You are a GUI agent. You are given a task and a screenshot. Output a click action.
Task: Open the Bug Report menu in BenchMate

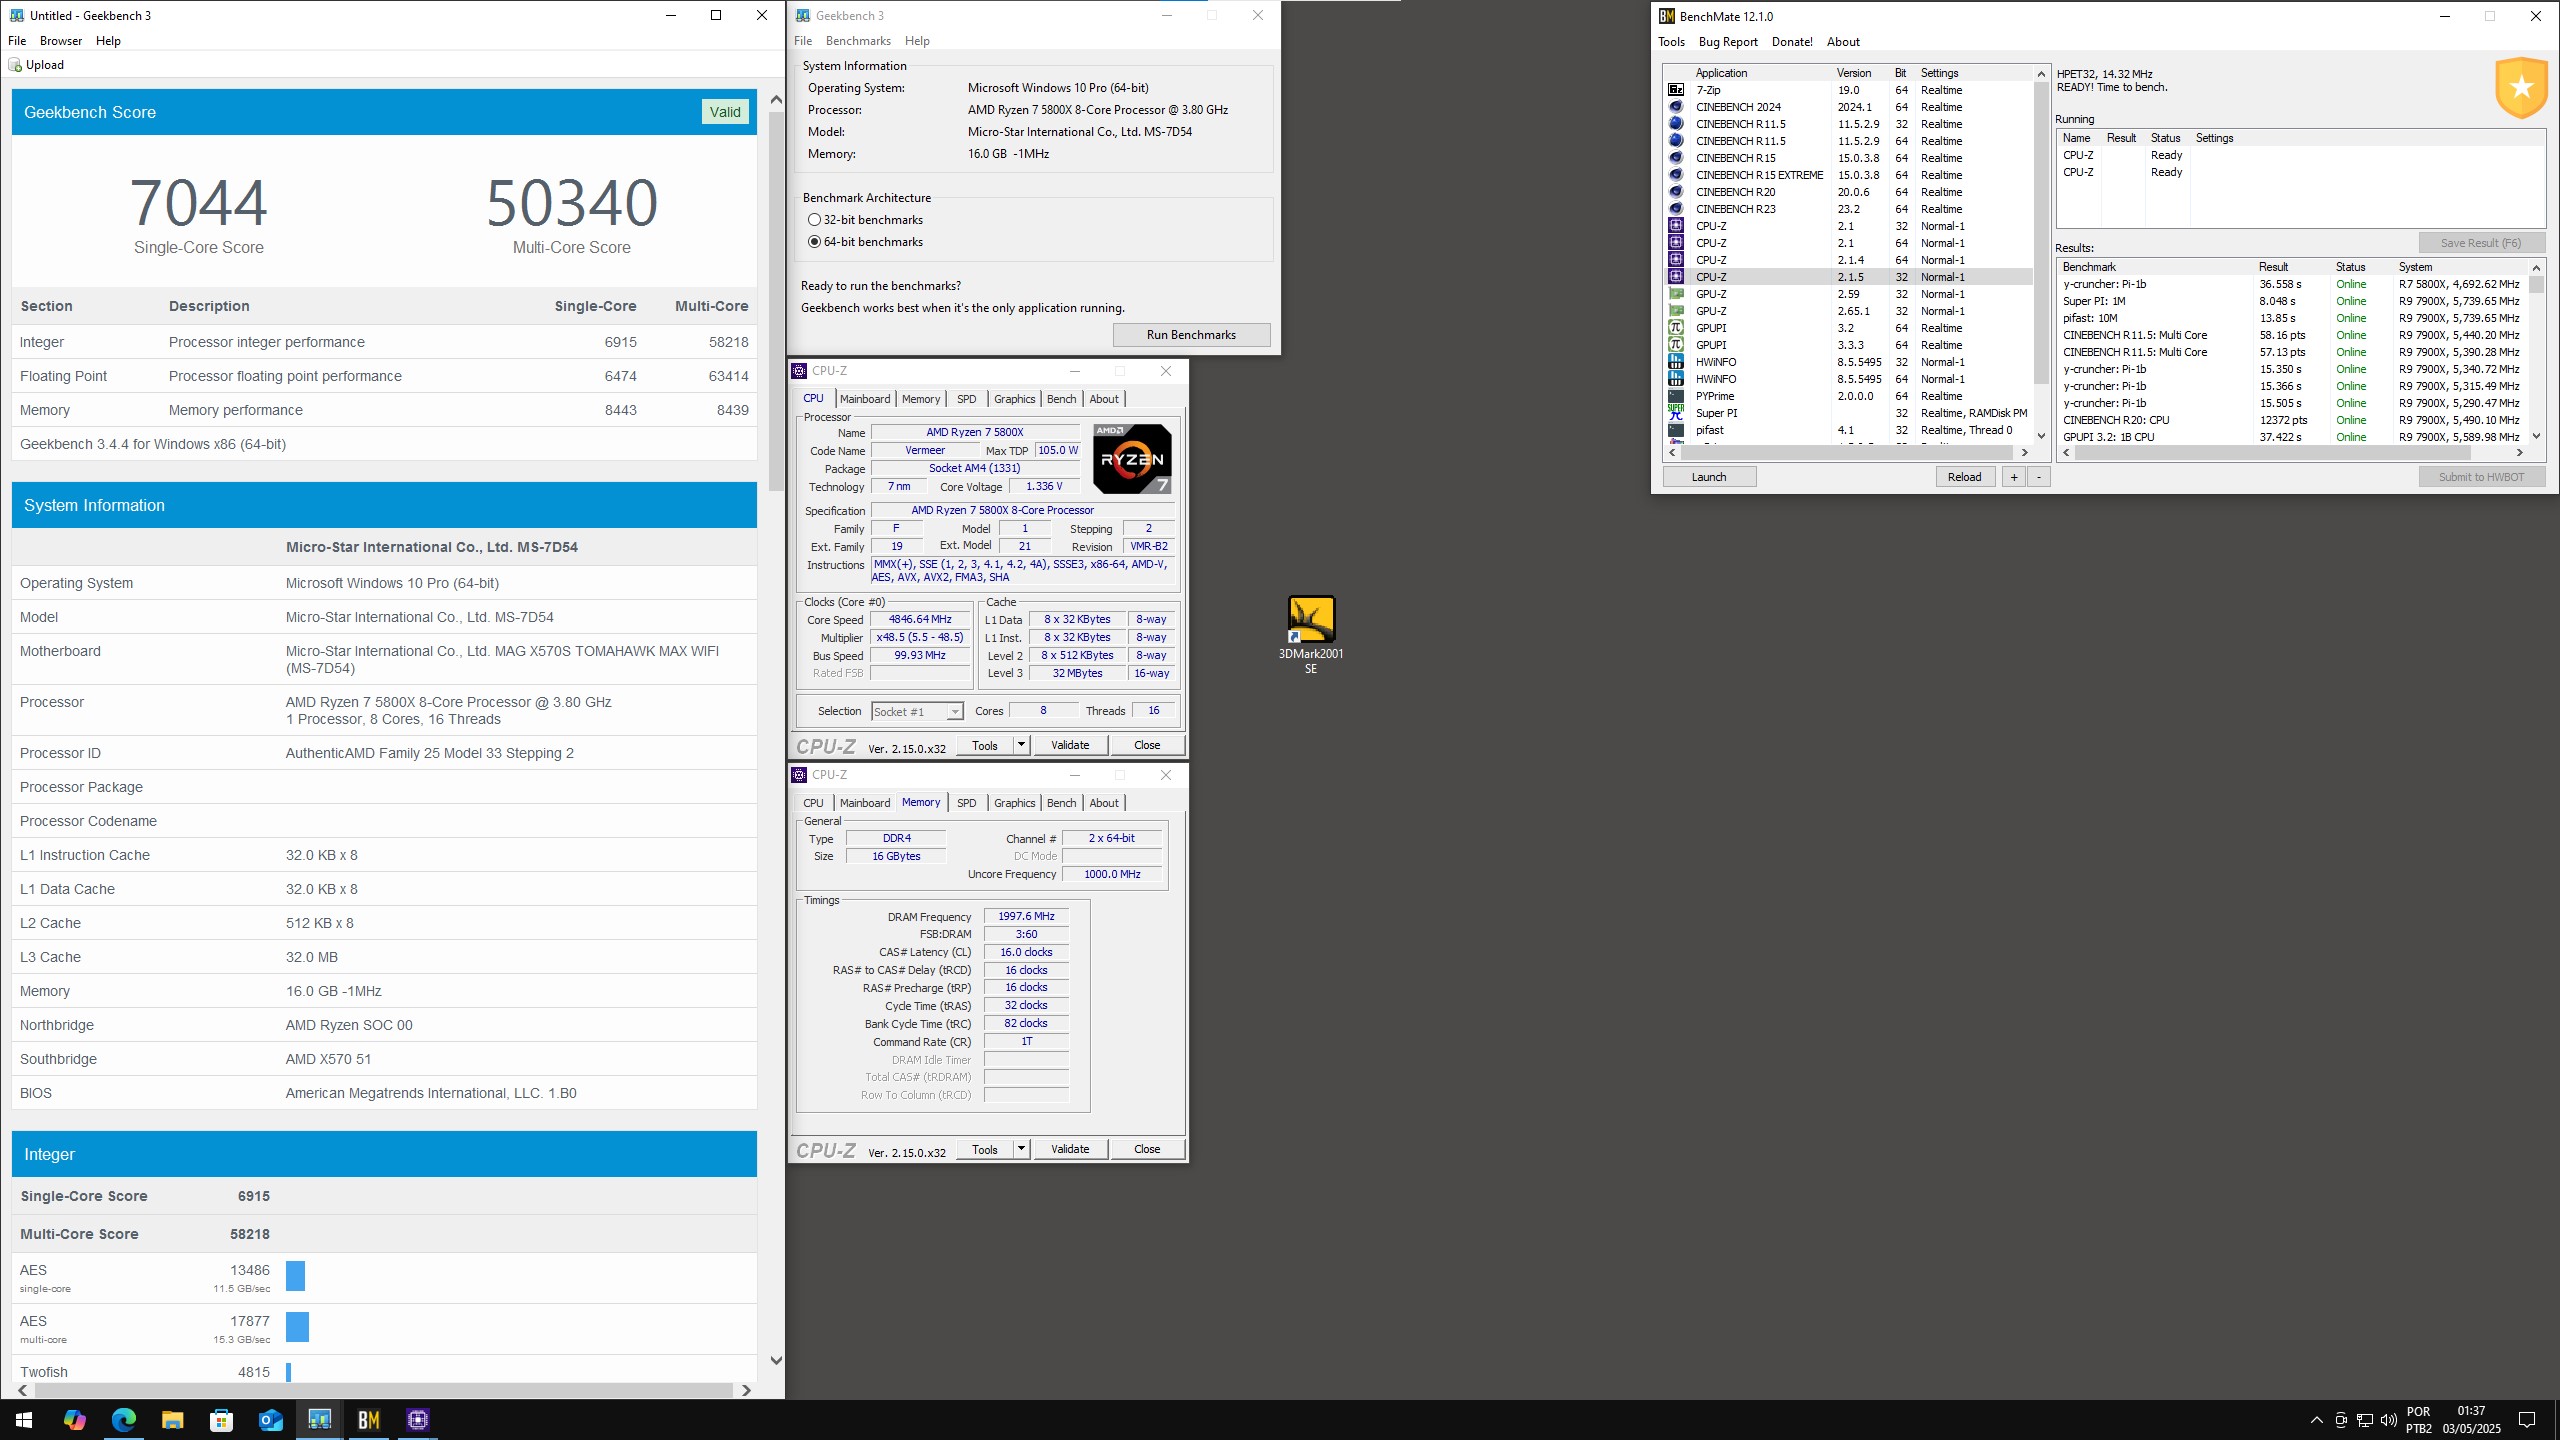pyautogui.click(x=1728, y=42)
